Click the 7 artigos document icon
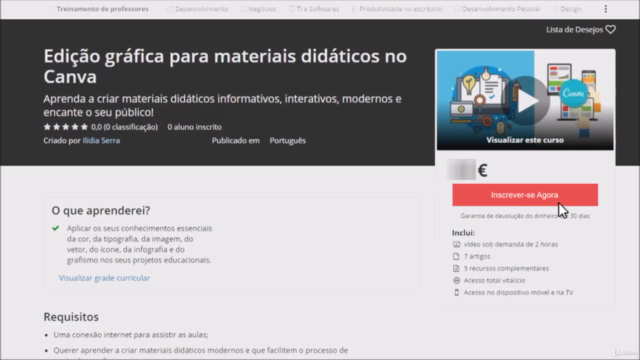 click(x=456, y=256)
